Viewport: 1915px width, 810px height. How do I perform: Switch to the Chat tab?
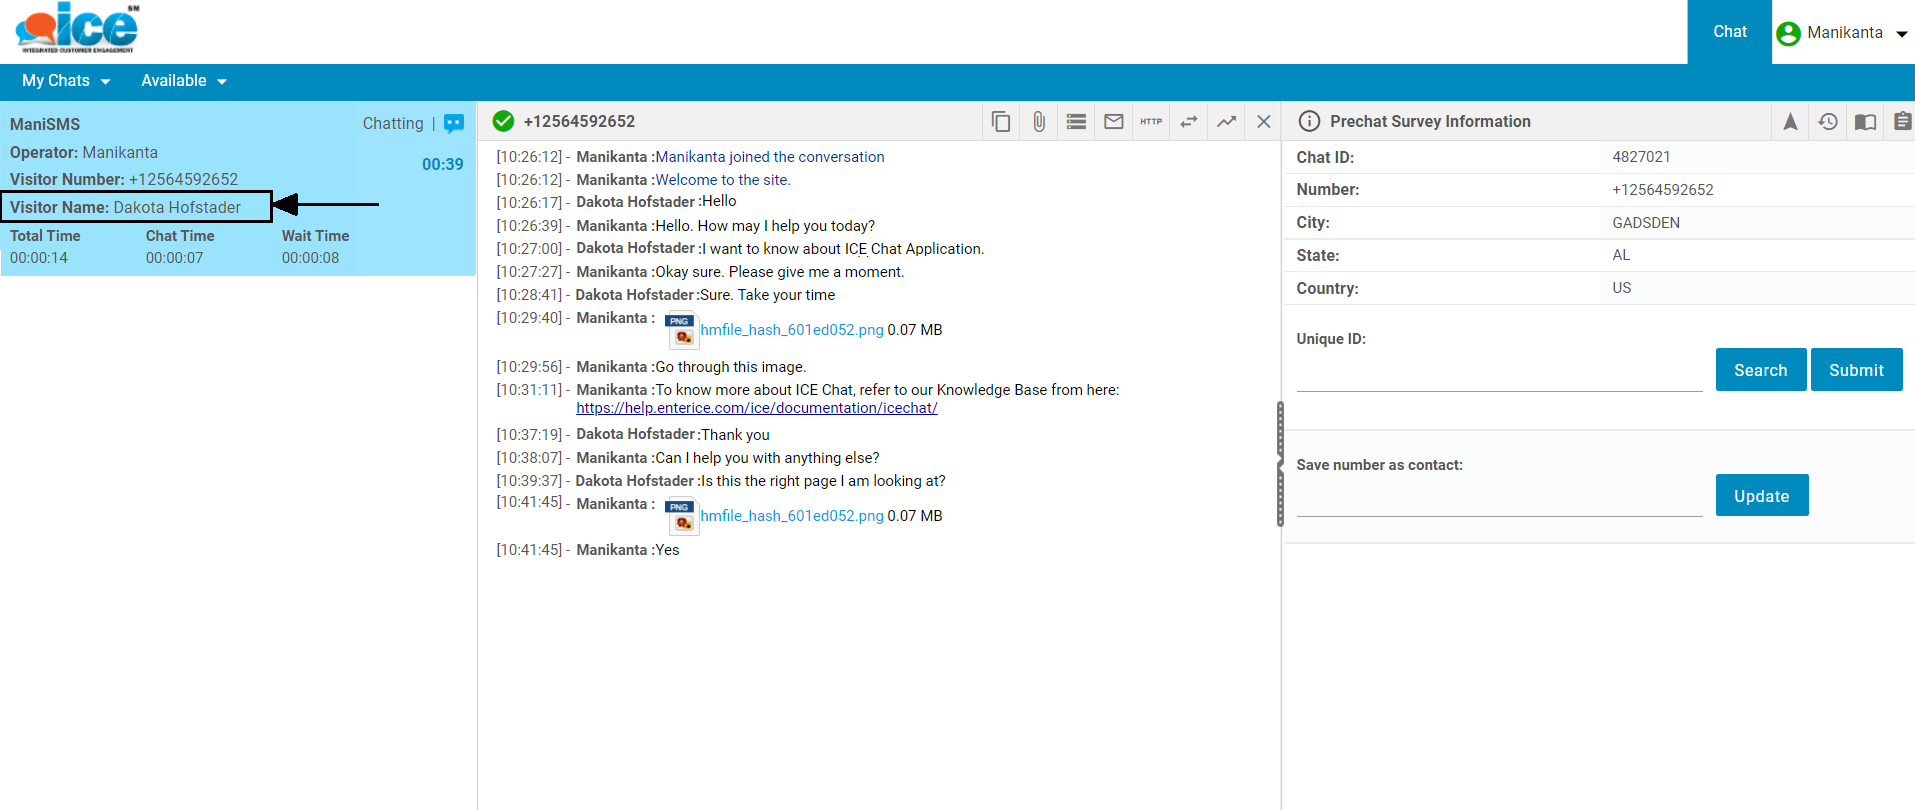click(x=1729, y=32)
